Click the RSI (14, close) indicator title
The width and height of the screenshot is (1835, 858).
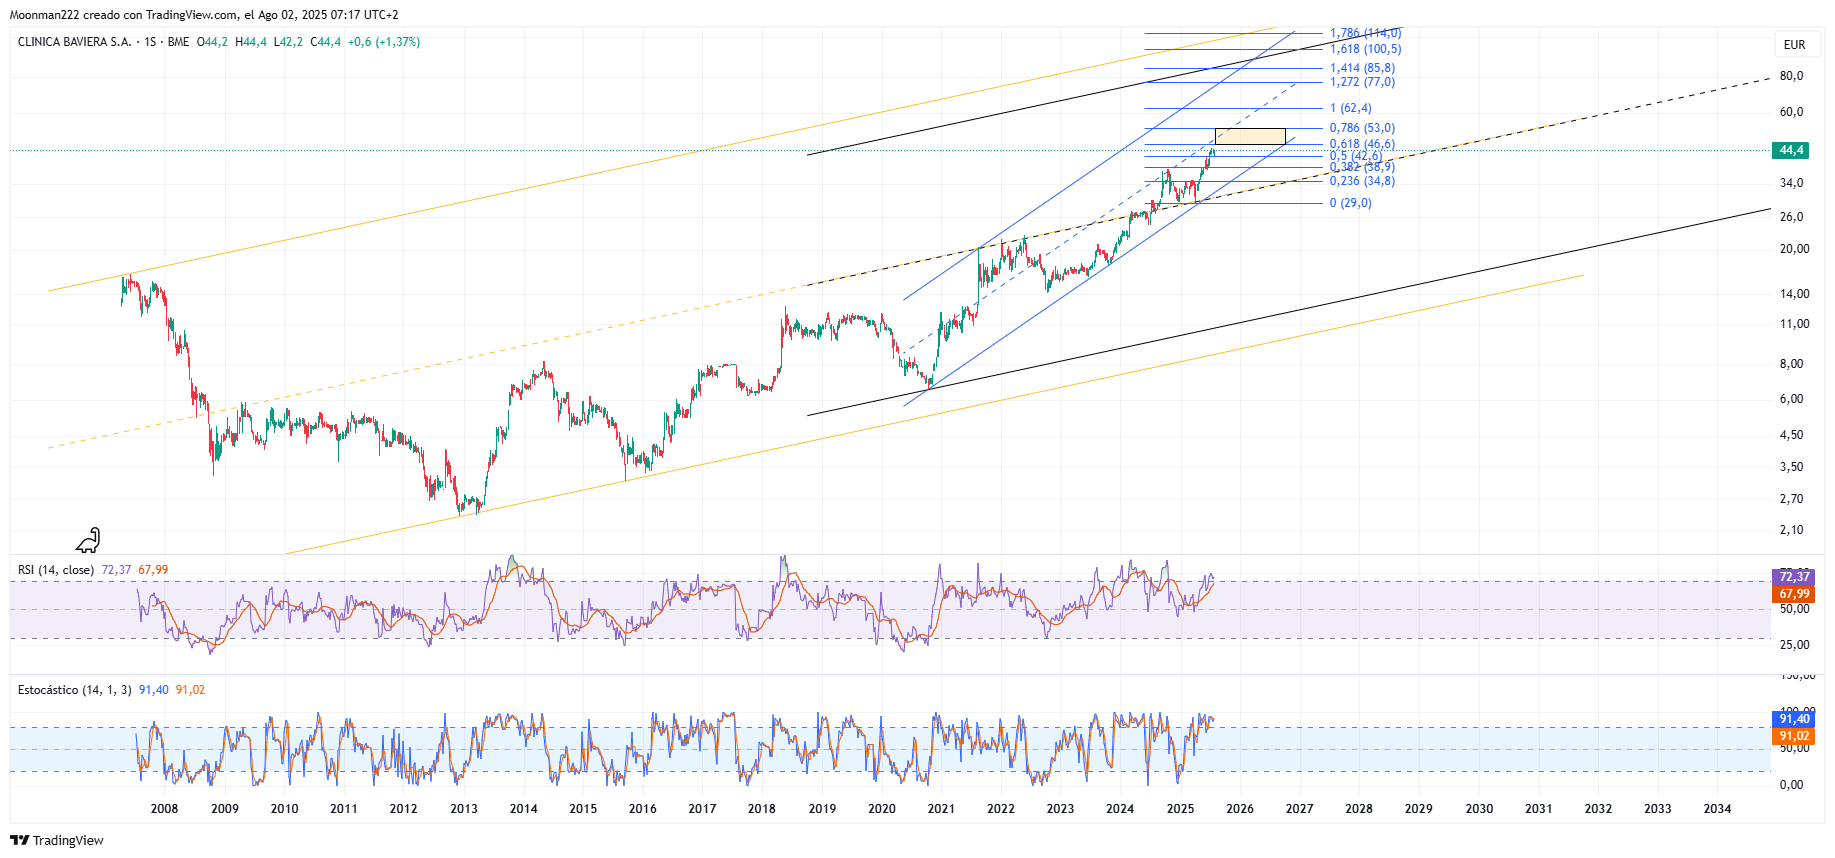point(56,570)
